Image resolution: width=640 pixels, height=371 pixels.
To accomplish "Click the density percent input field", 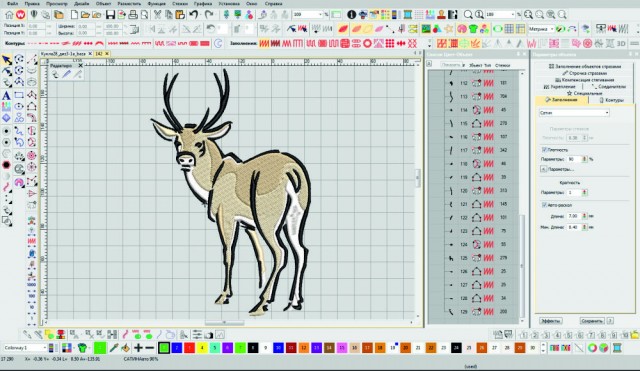I will 574,159.
